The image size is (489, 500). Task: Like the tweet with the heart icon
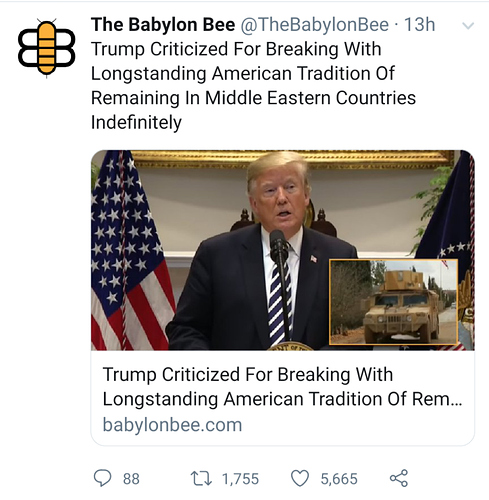pos(300,478)
